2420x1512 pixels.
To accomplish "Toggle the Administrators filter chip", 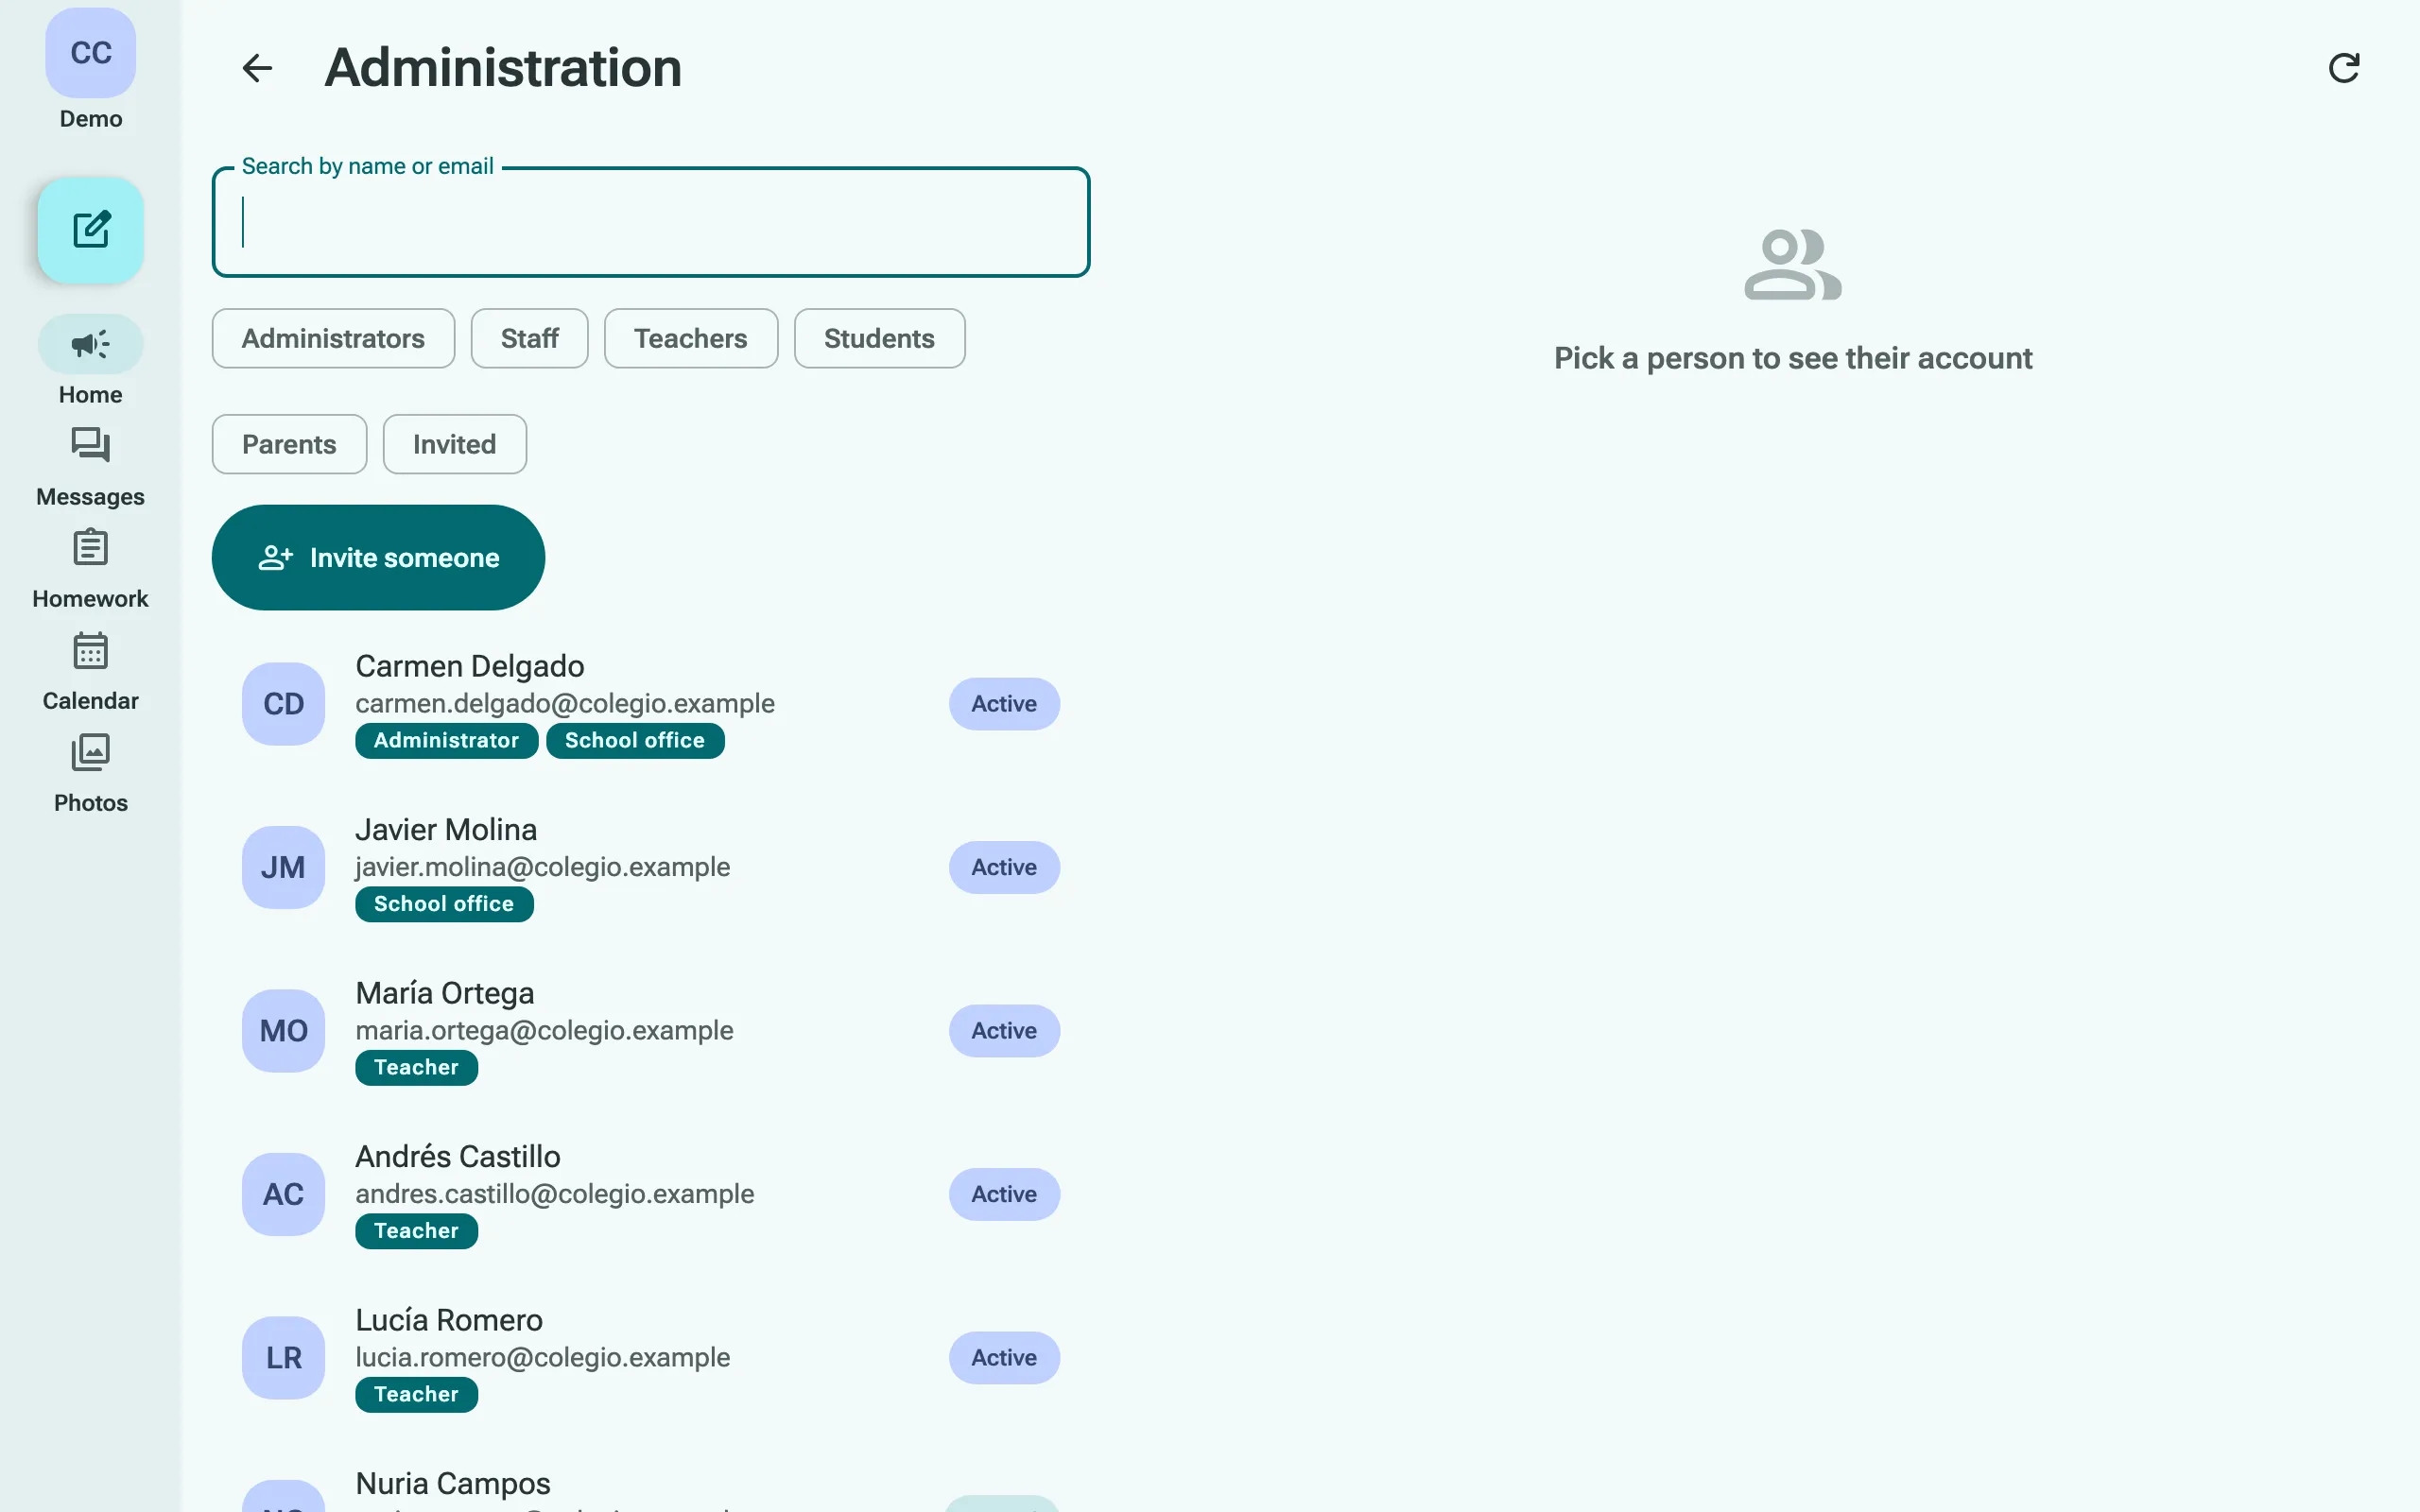I will (333, 338).
